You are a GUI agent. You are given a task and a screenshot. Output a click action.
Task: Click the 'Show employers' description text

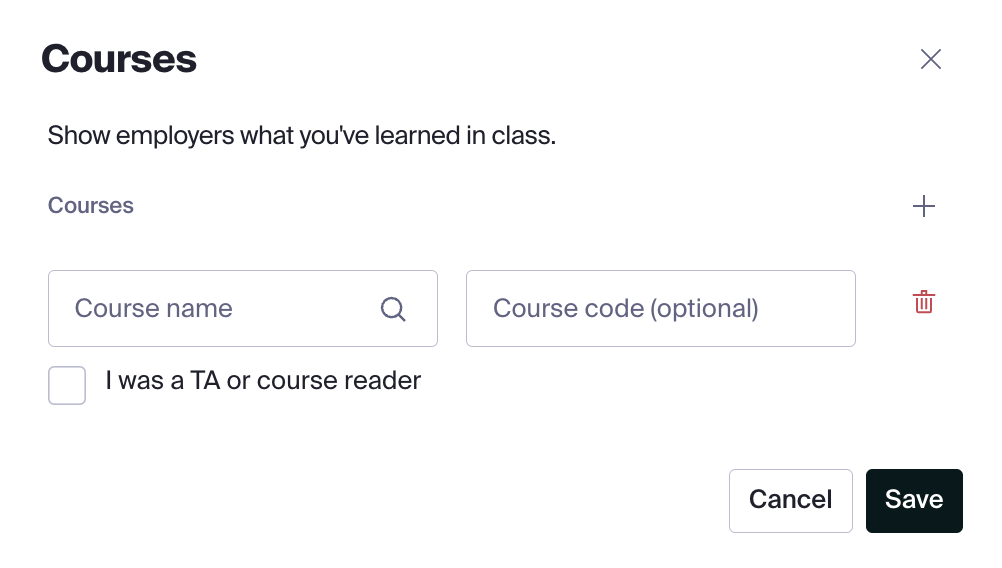(301, 135)
